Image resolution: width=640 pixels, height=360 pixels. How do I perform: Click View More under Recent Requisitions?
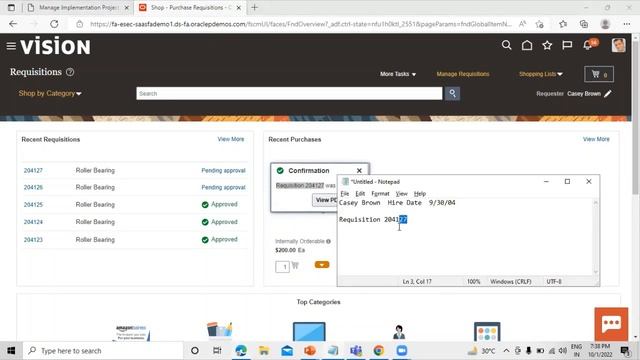coord(231,139)
